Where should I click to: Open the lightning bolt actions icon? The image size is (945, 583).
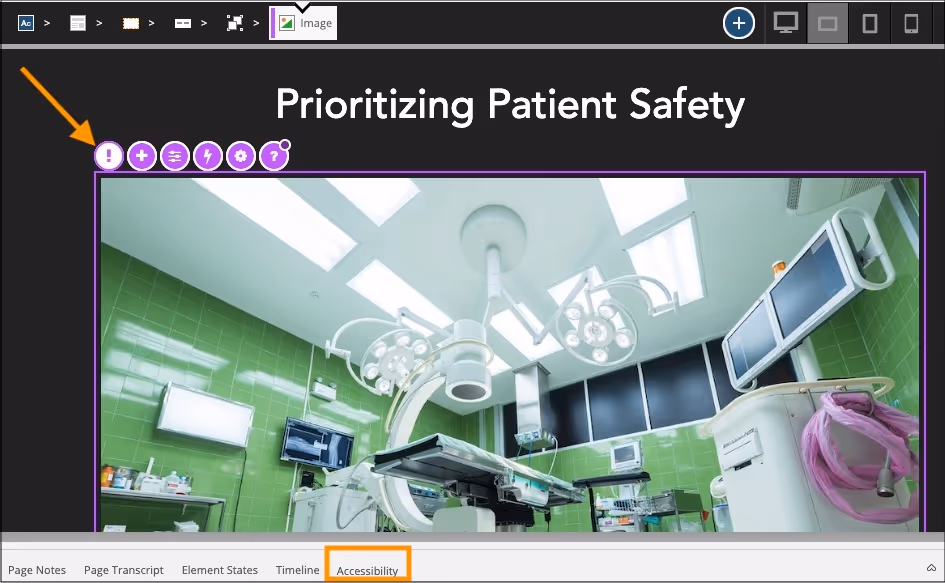click(x=208, y=156)
